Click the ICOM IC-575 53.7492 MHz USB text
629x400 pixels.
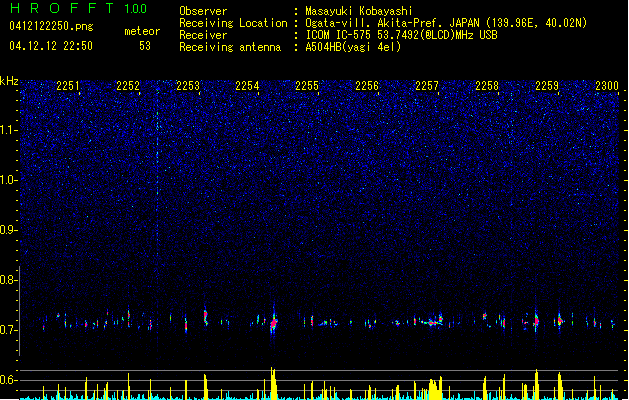tap(401, 35)
